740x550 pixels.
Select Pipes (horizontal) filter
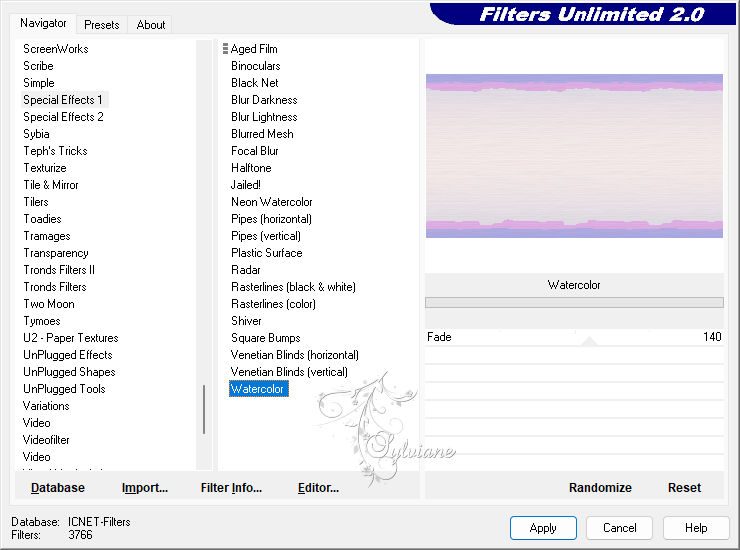(x=271, y=219)
